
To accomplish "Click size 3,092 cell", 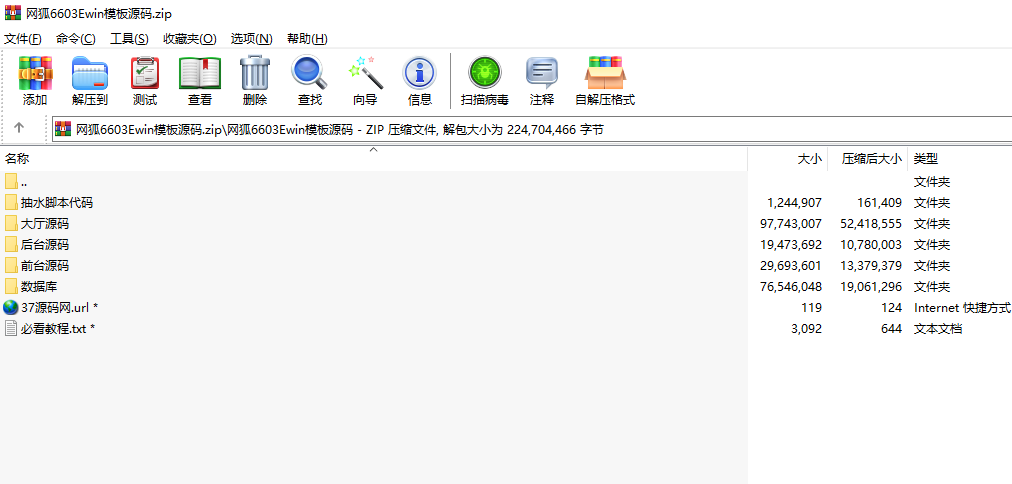I will point(806,328).
